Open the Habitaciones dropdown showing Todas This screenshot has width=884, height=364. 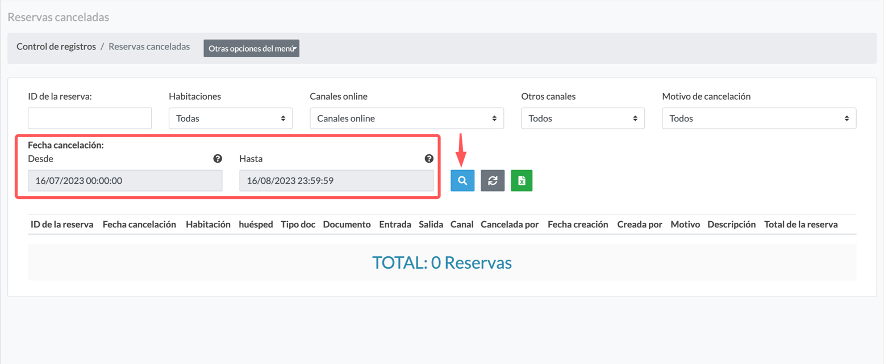231,118
